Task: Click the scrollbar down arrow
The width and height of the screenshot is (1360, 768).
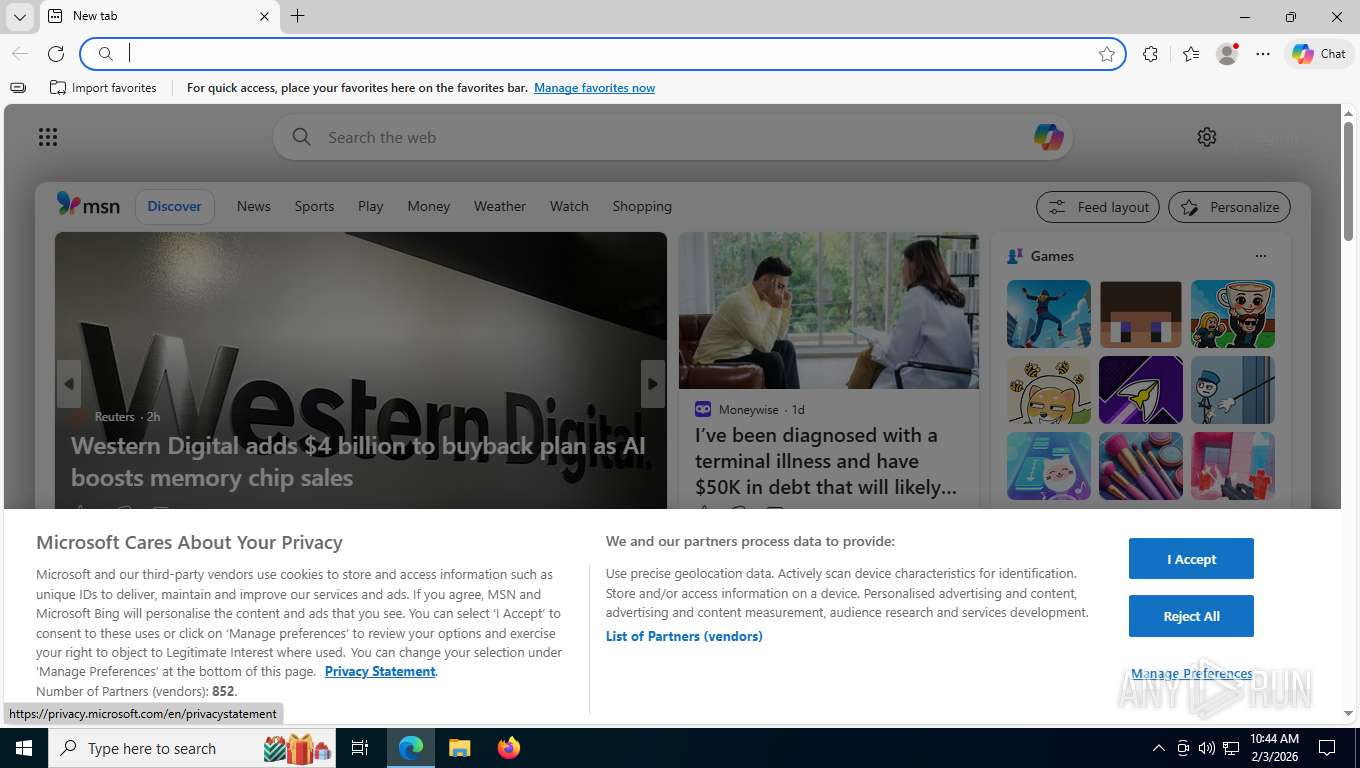Action: tap(1348, 713)
